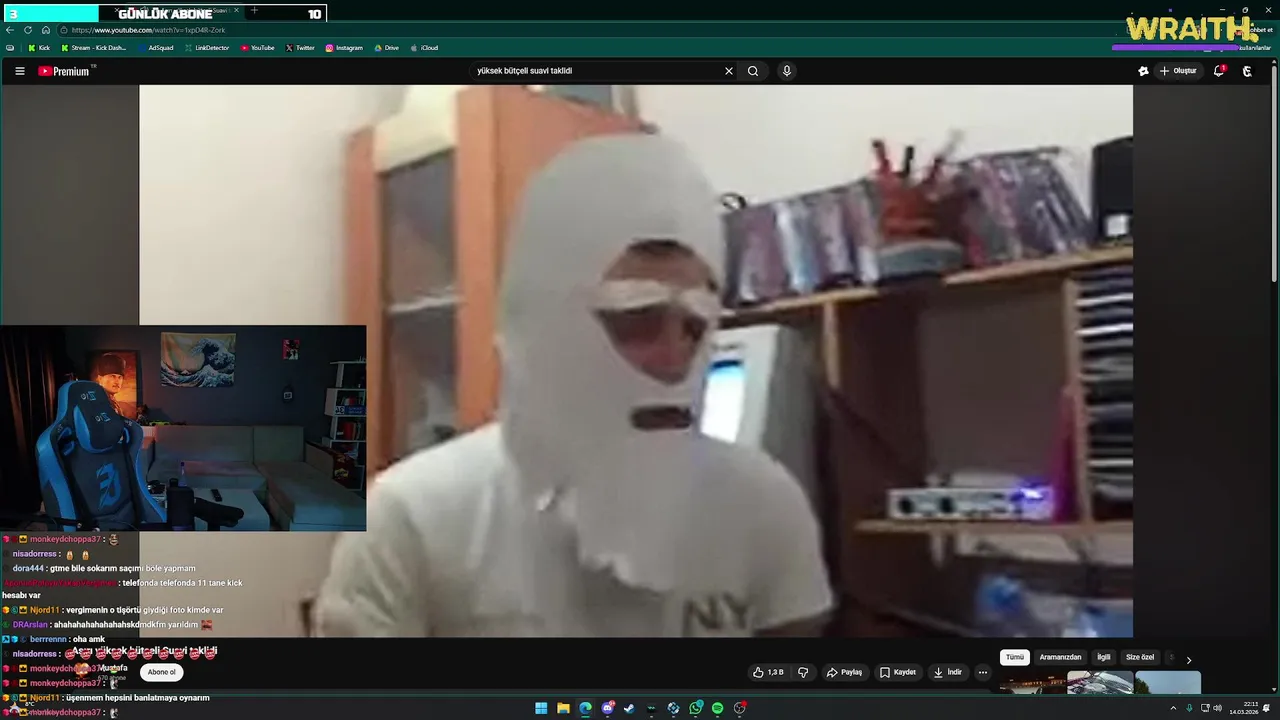1280x720 pixels.
Task: Click the Oluştur create button
Action: point(1178,71)
